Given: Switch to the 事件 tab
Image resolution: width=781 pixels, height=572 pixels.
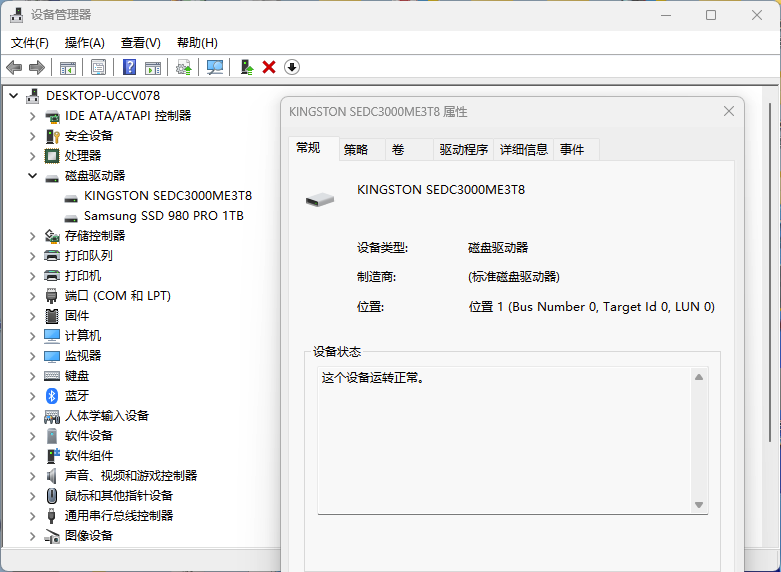Looking at the screenshot, I should pyautogui.click(x=576, y=149).
